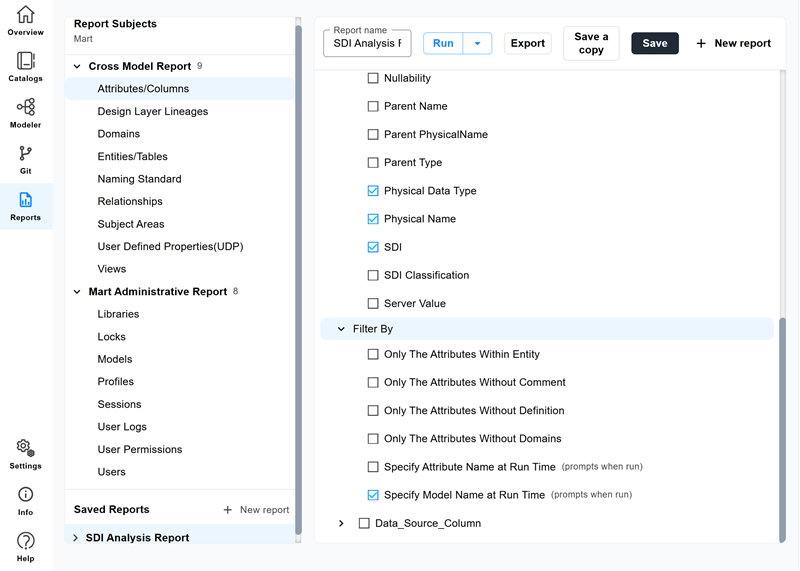Uncheck the Physical Name checkbox

coord(373,219)
